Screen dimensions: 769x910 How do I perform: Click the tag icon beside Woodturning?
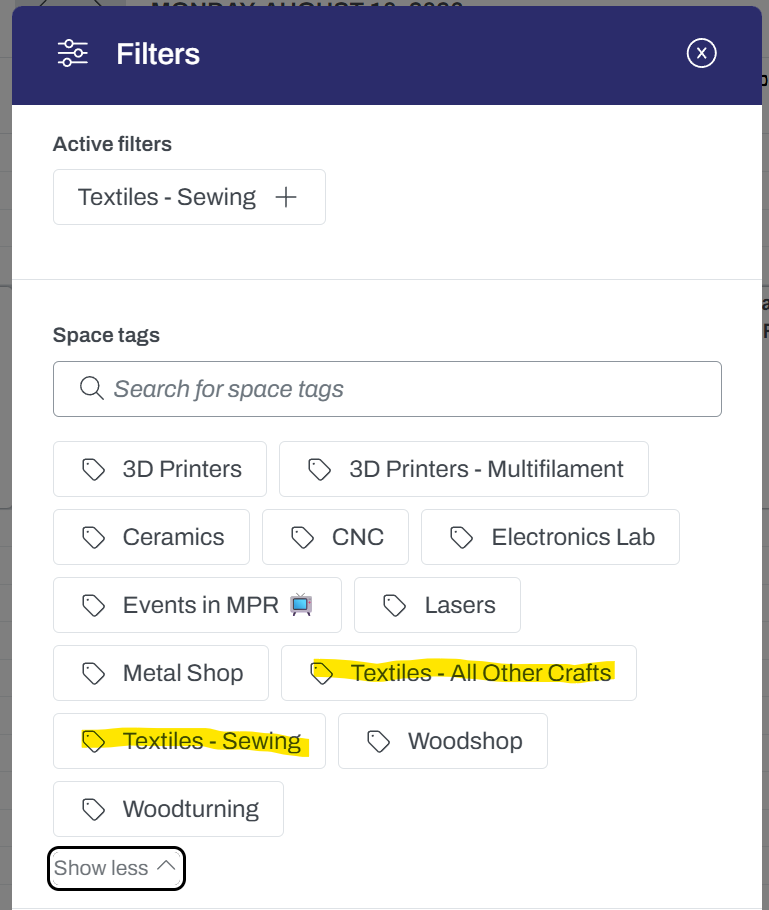[93, 809]
